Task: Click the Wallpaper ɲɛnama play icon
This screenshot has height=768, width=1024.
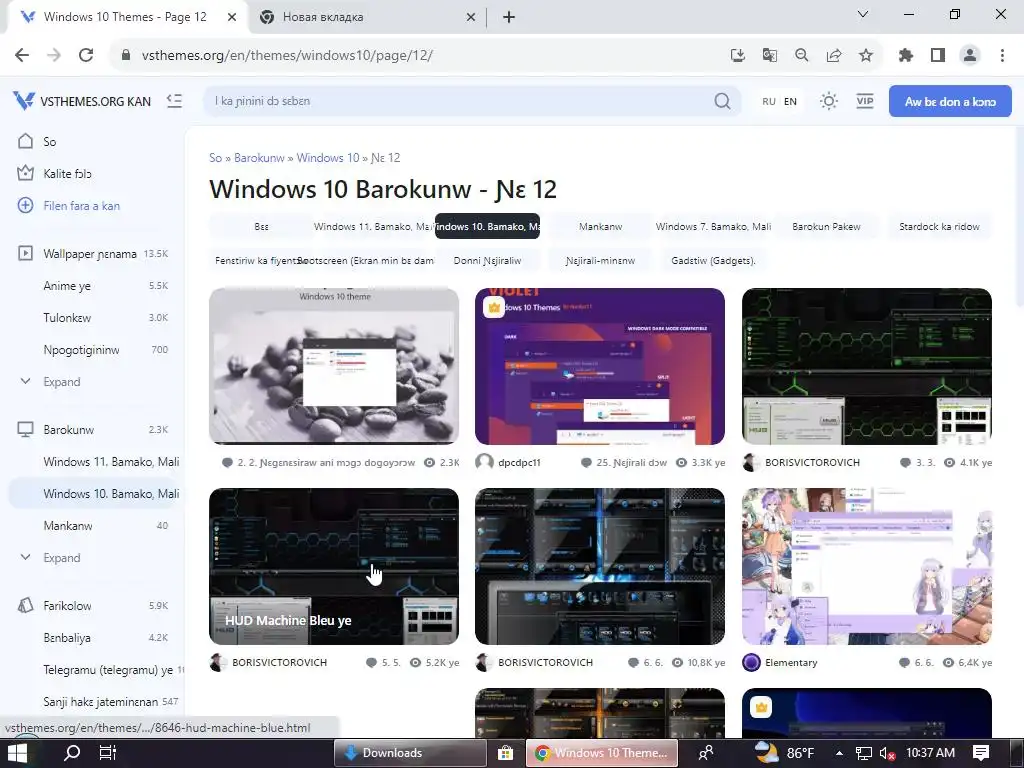Action: point(25,253)
